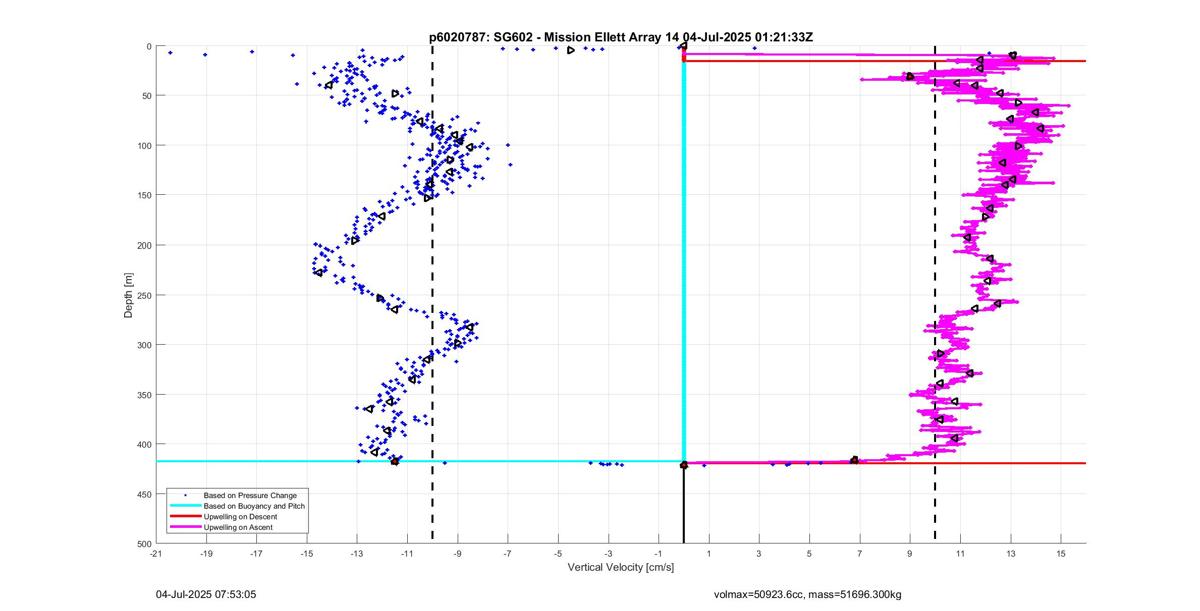Screen dimensions: 1200x611
Task: Click the x-axis tick label '-11'
Action: click(x=407, y=553)
